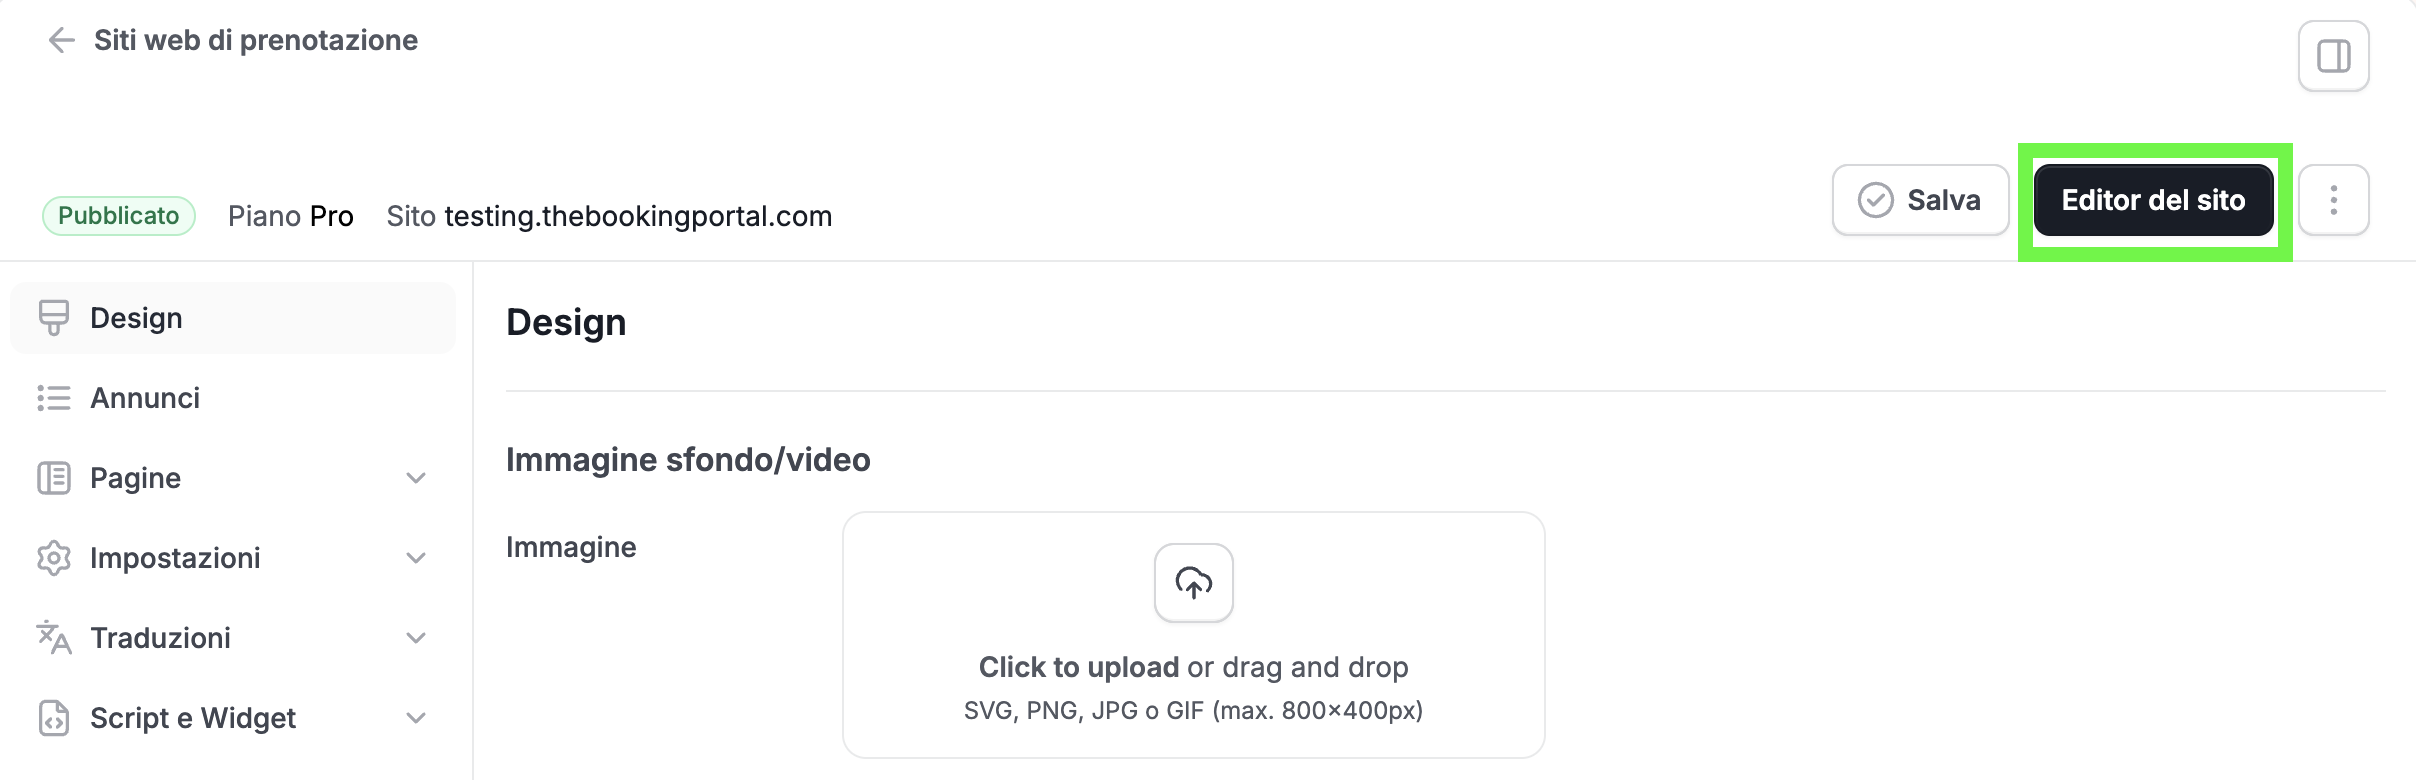Expand the Script e Widget chevron

416,718
